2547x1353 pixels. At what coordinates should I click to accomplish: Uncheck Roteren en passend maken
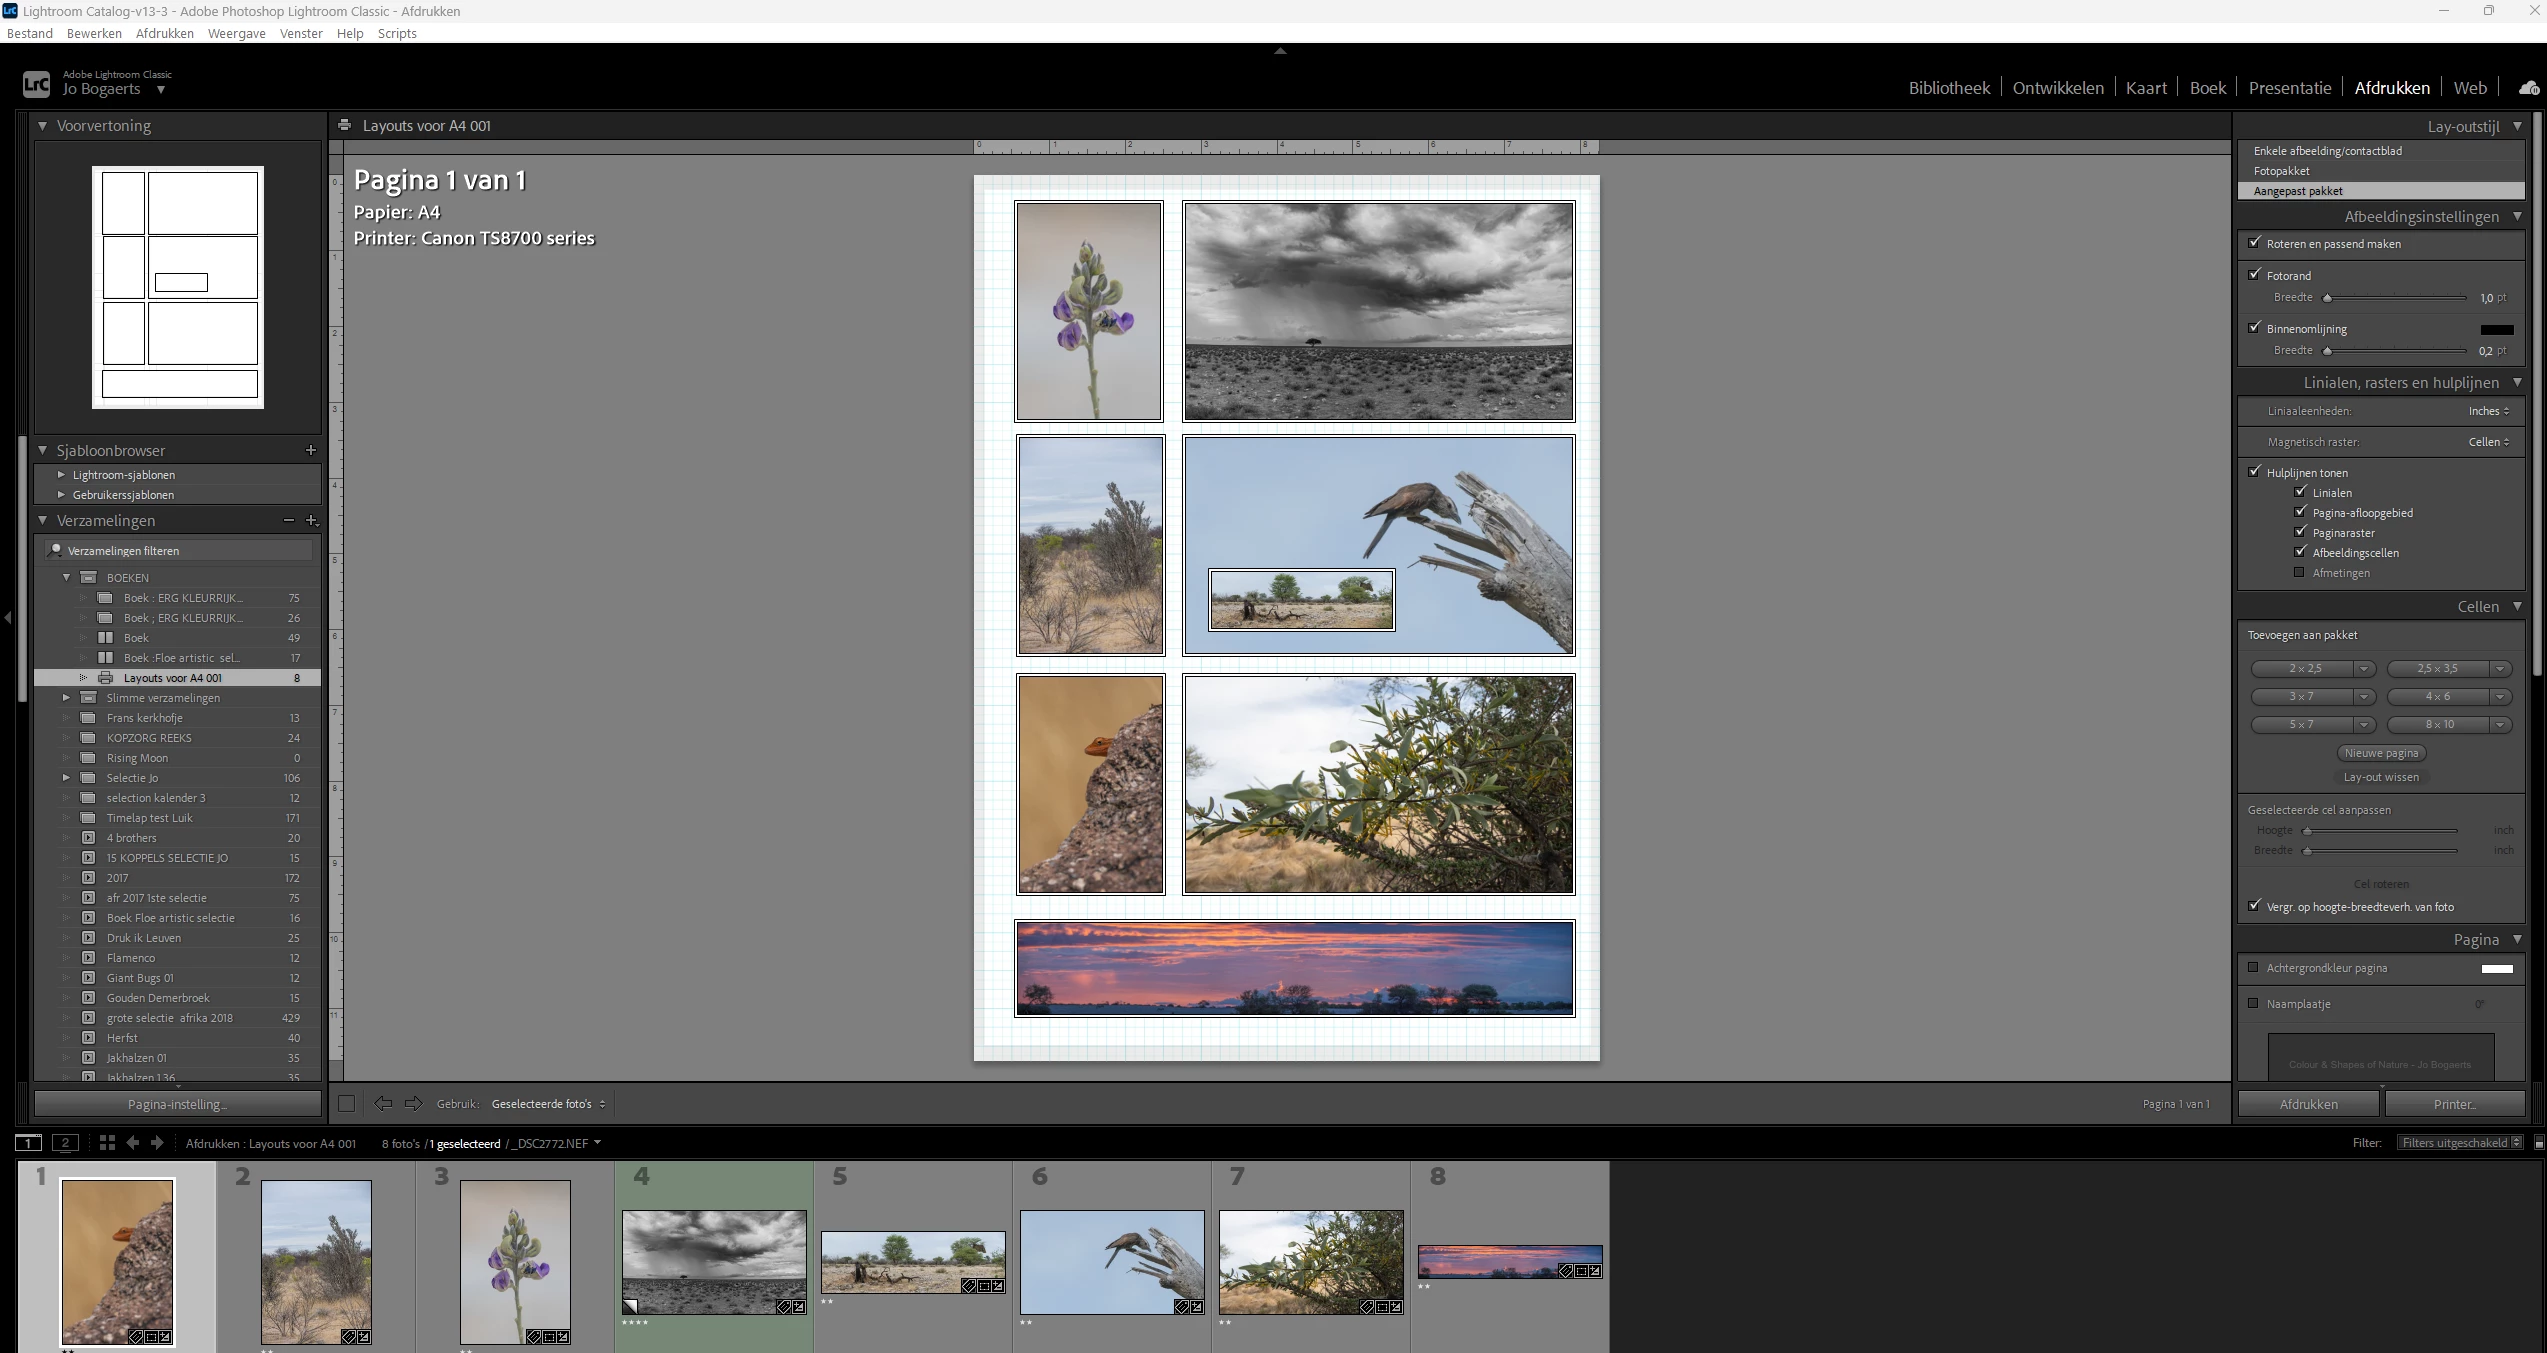pyautogui.click(x=2254, y=243)
